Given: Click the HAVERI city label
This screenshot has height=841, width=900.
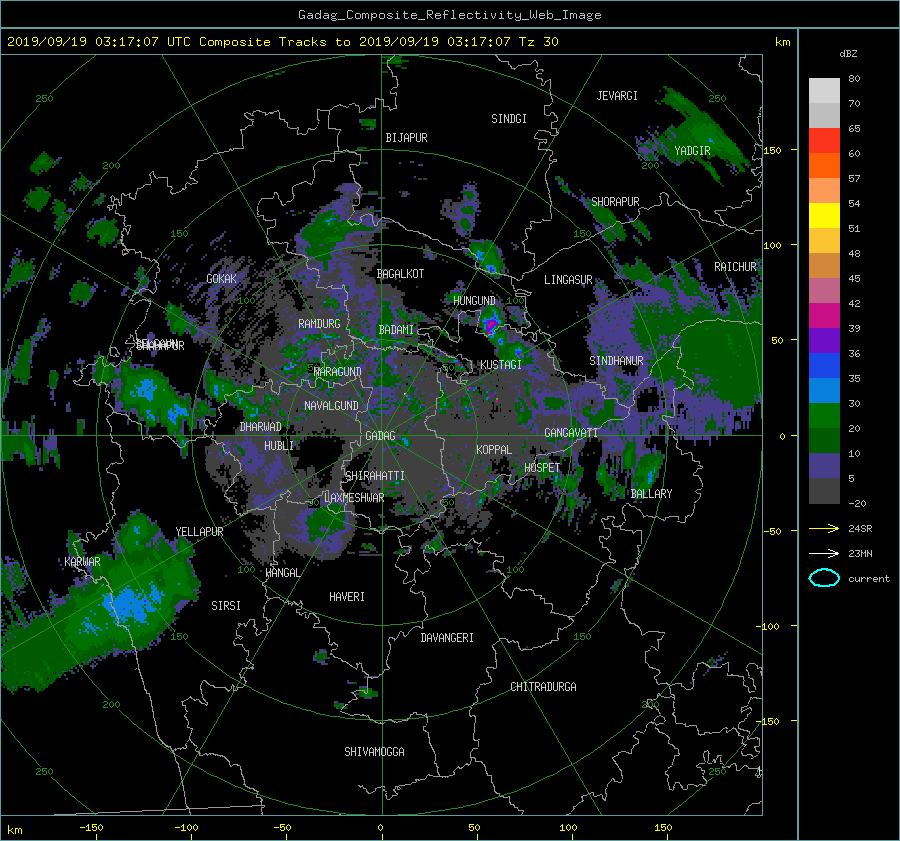Looking at the screenshot, I should (347, 597).
